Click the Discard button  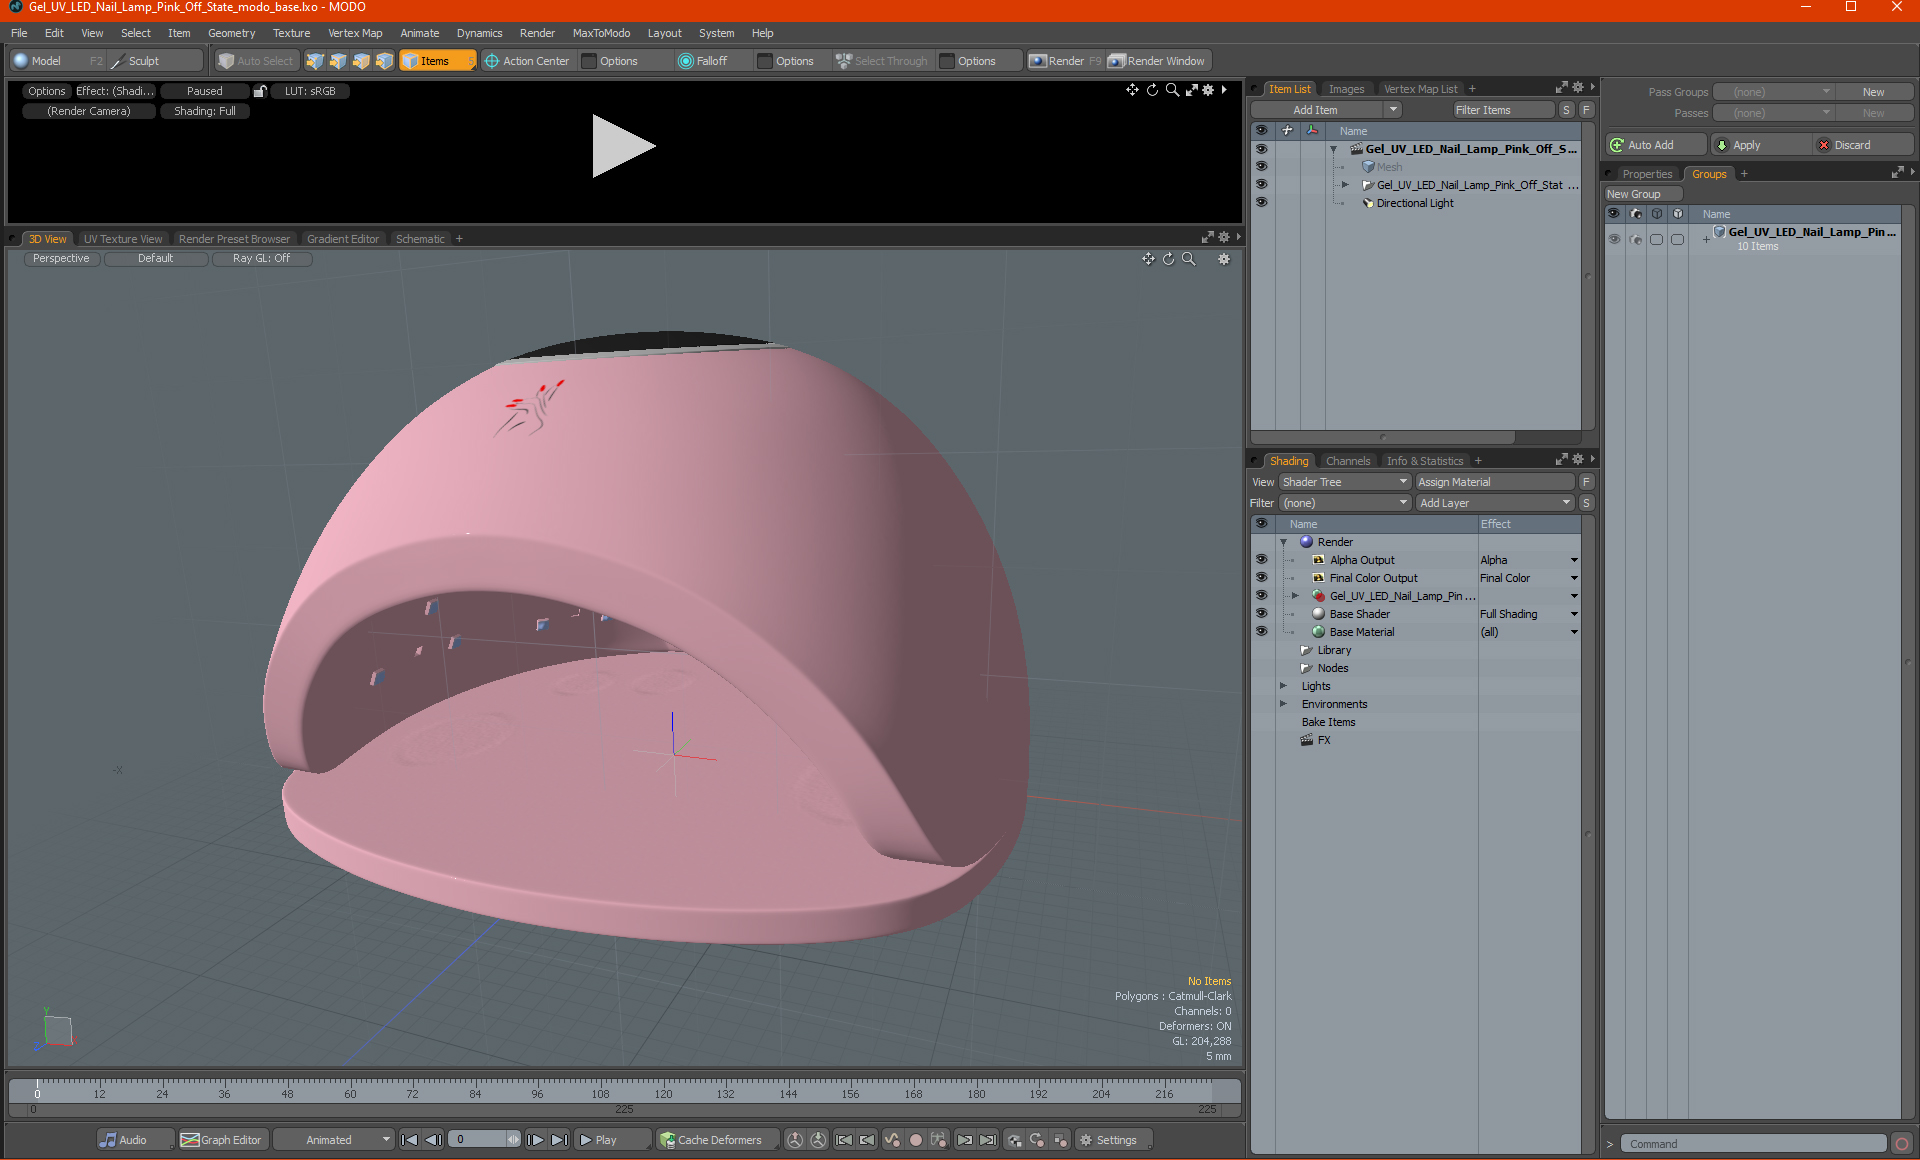[x=1864, y=145]
